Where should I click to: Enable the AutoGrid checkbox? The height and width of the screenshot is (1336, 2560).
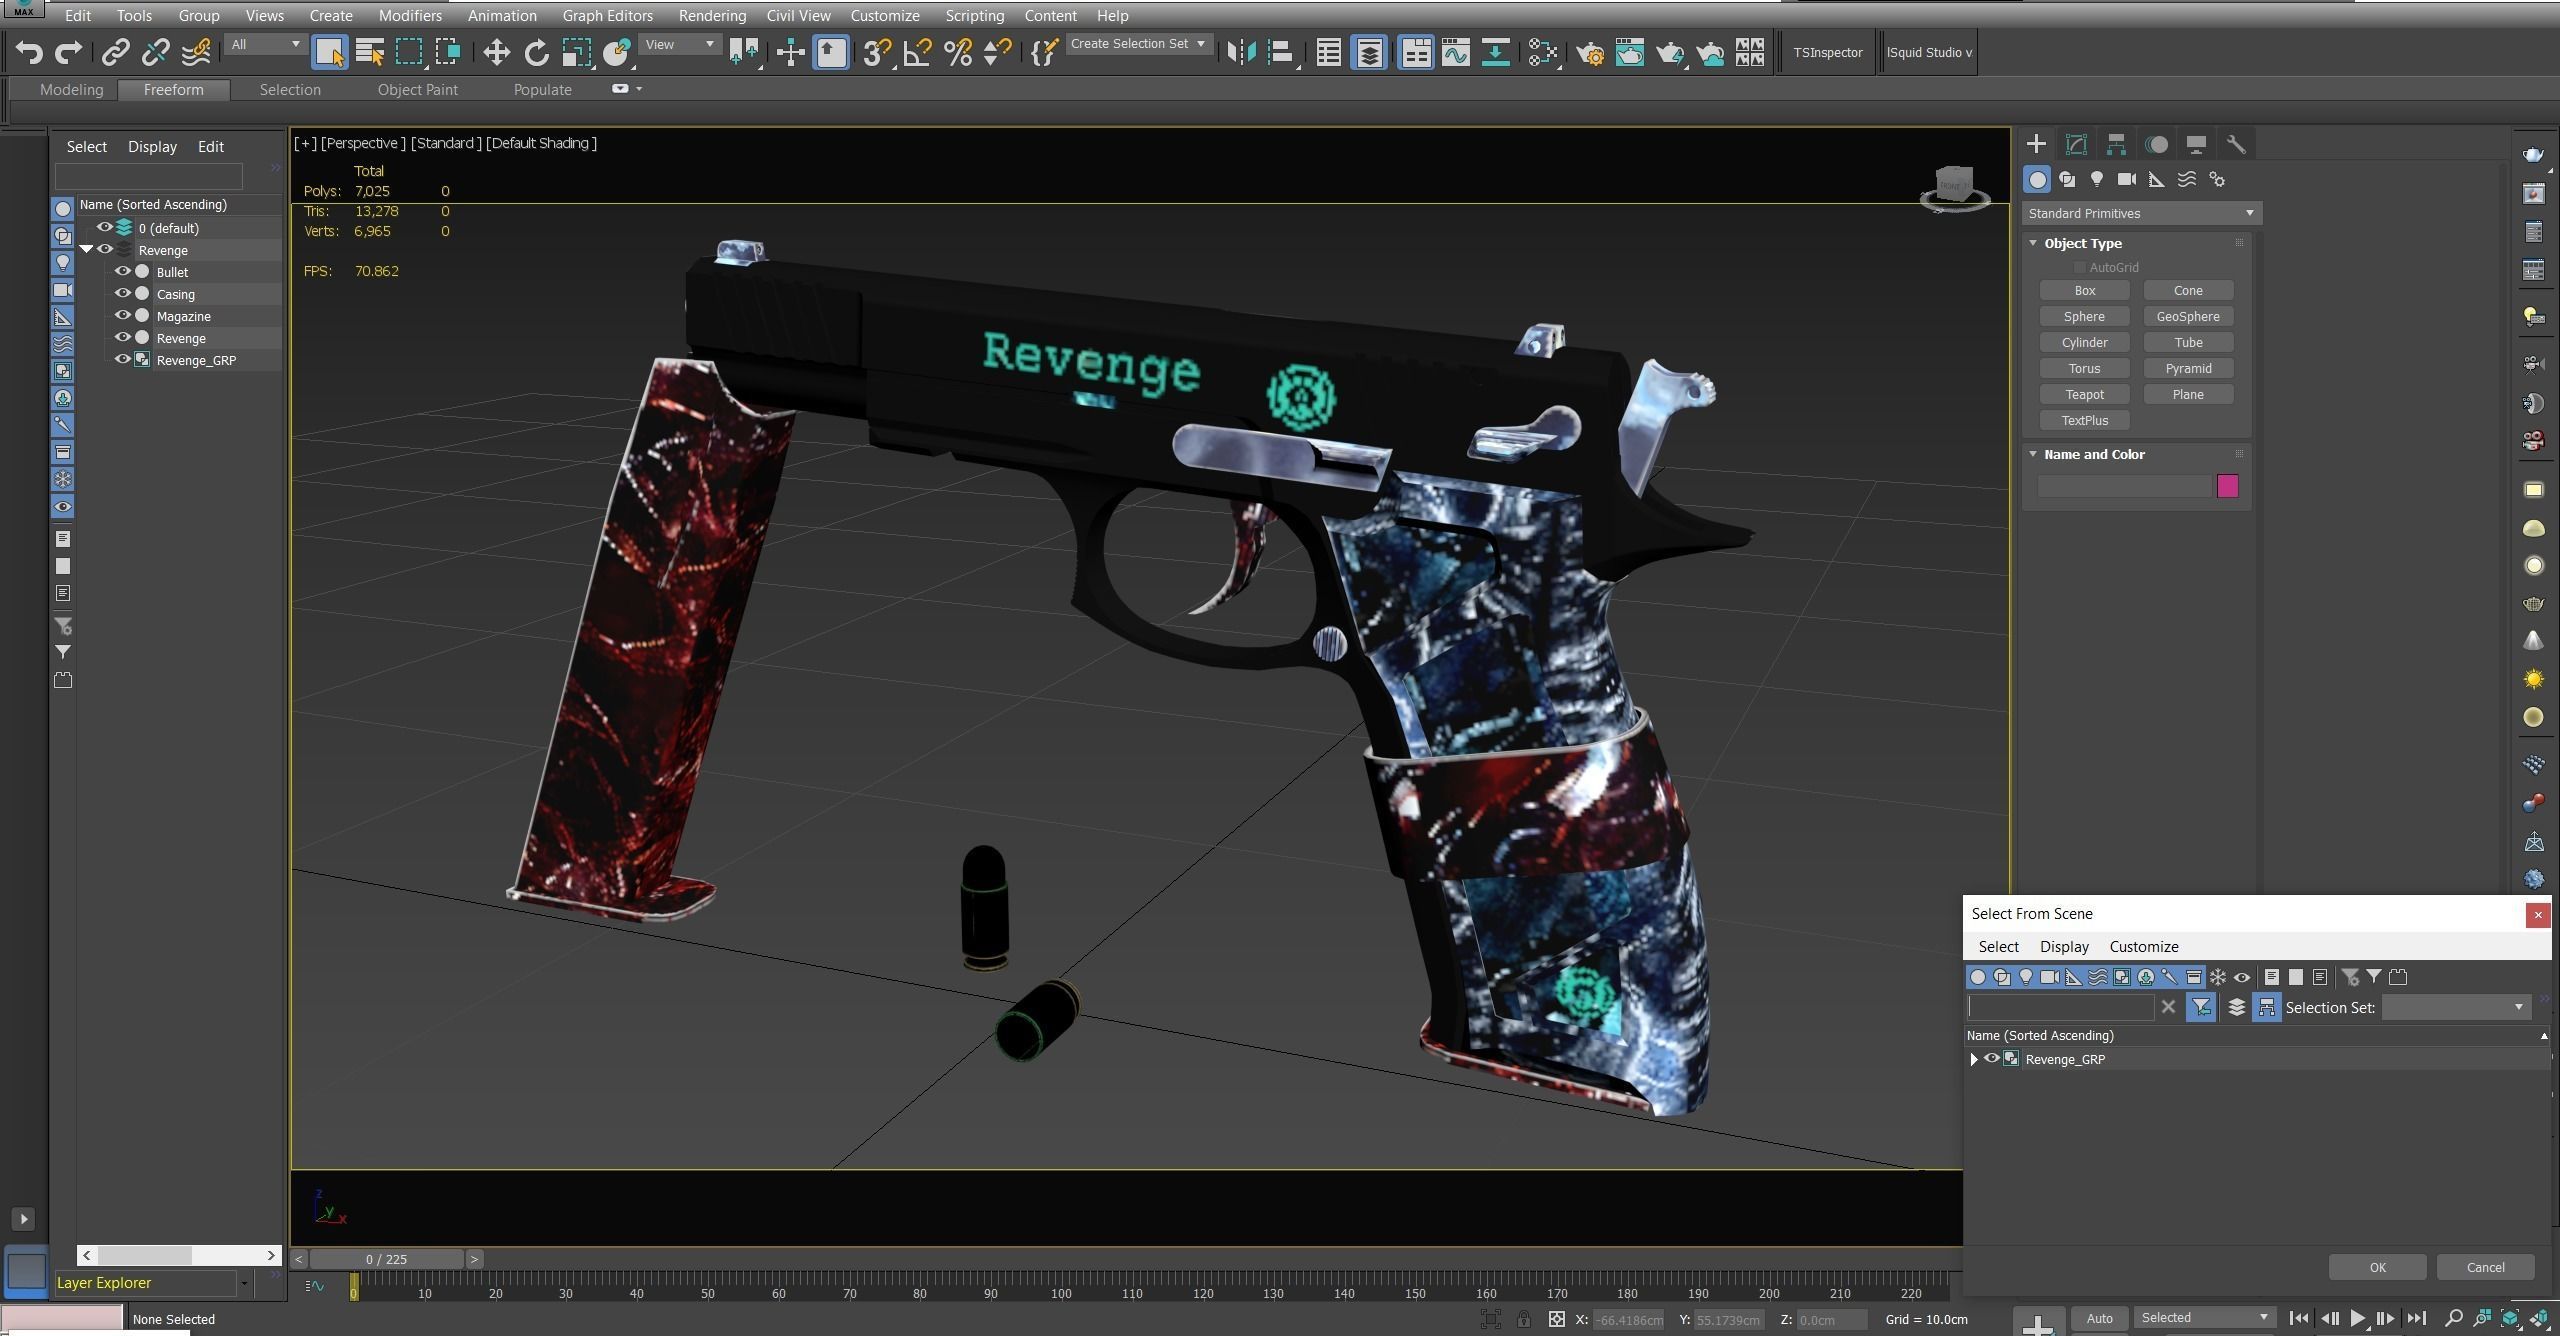click(2080, 268)
